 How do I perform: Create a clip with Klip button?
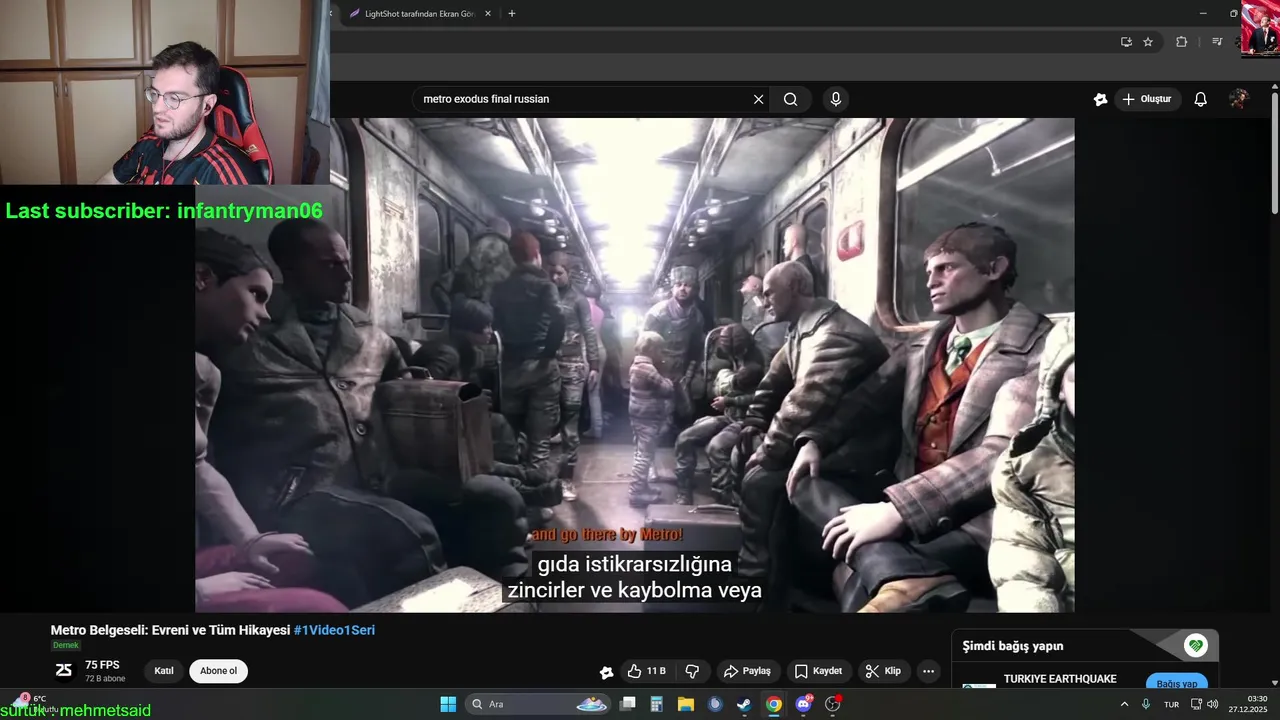(x=883, y=671)
